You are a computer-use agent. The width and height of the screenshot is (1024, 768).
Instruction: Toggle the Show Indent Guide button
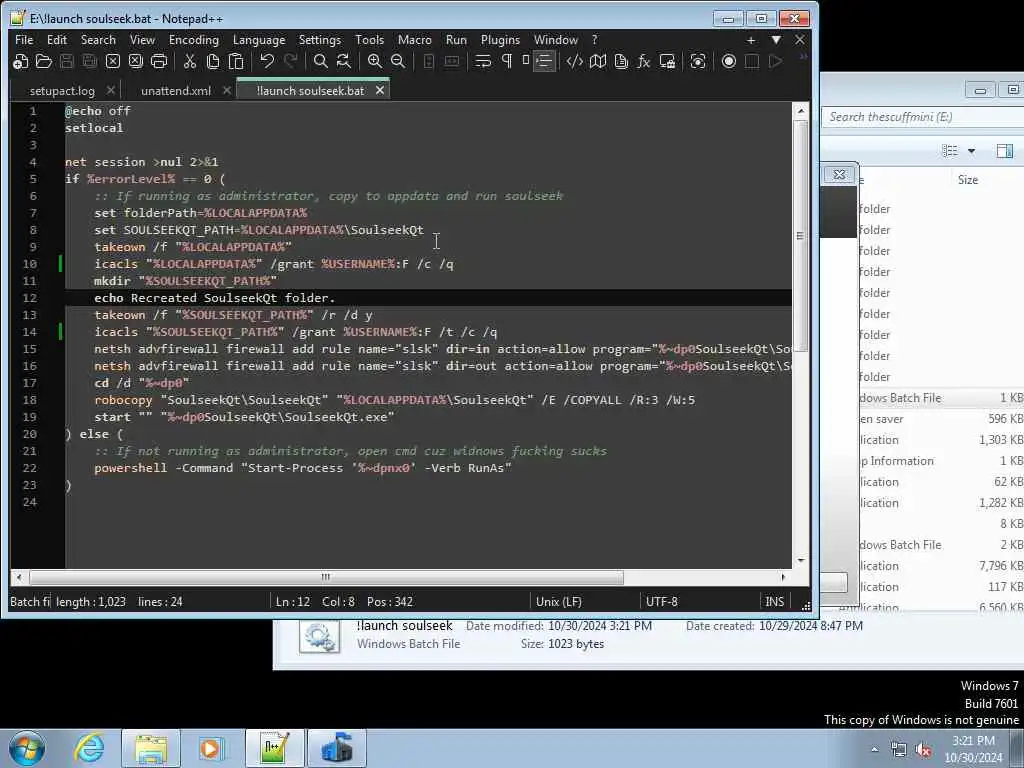[x=544, y=61]
